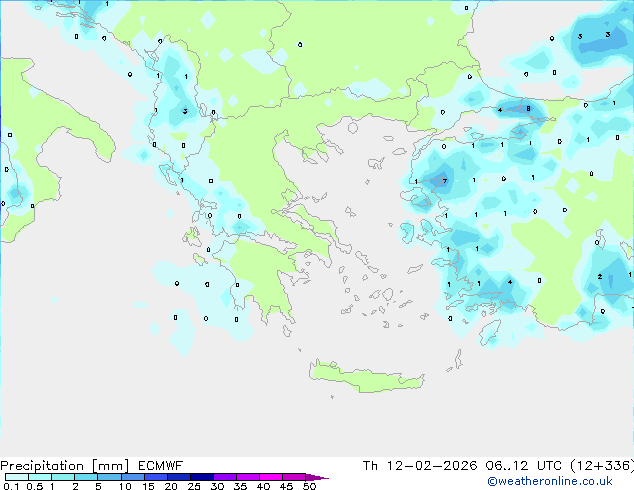Click the precipitation value '7' on map

point(445,181)
